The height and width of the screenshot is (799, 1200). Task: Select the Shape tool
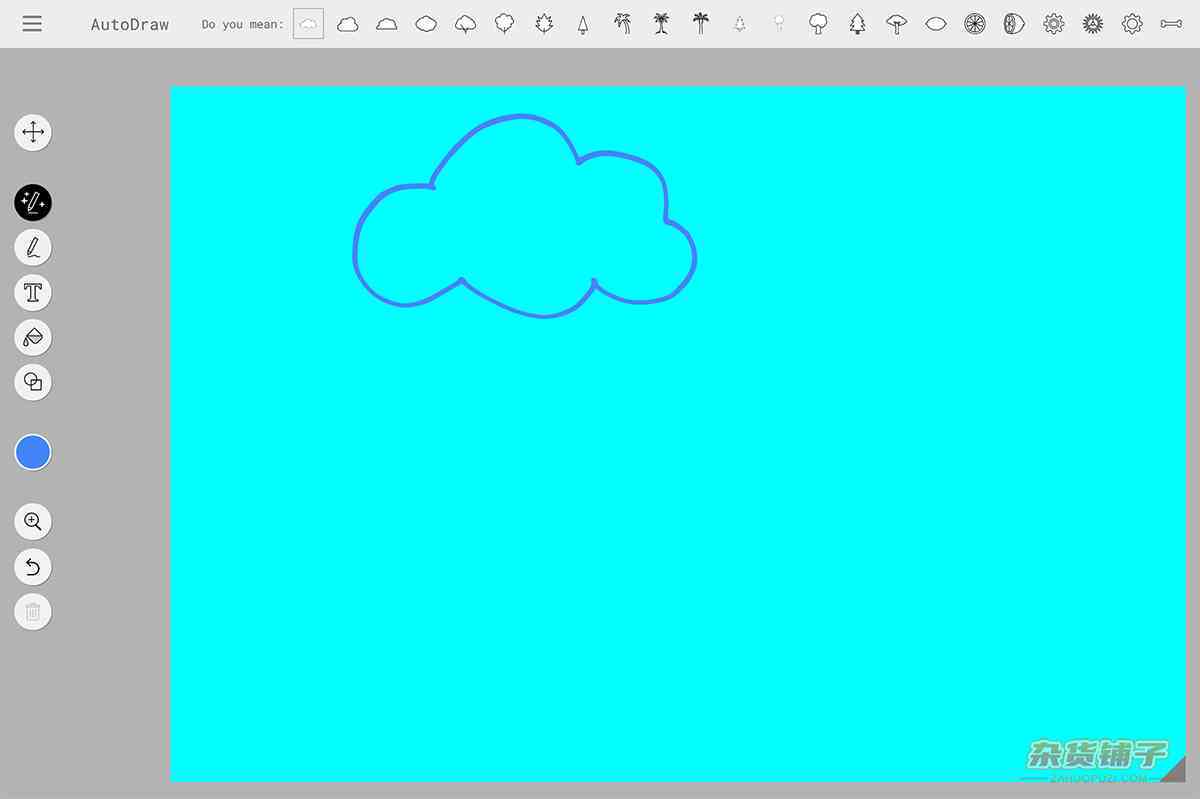tap(33, 382)
